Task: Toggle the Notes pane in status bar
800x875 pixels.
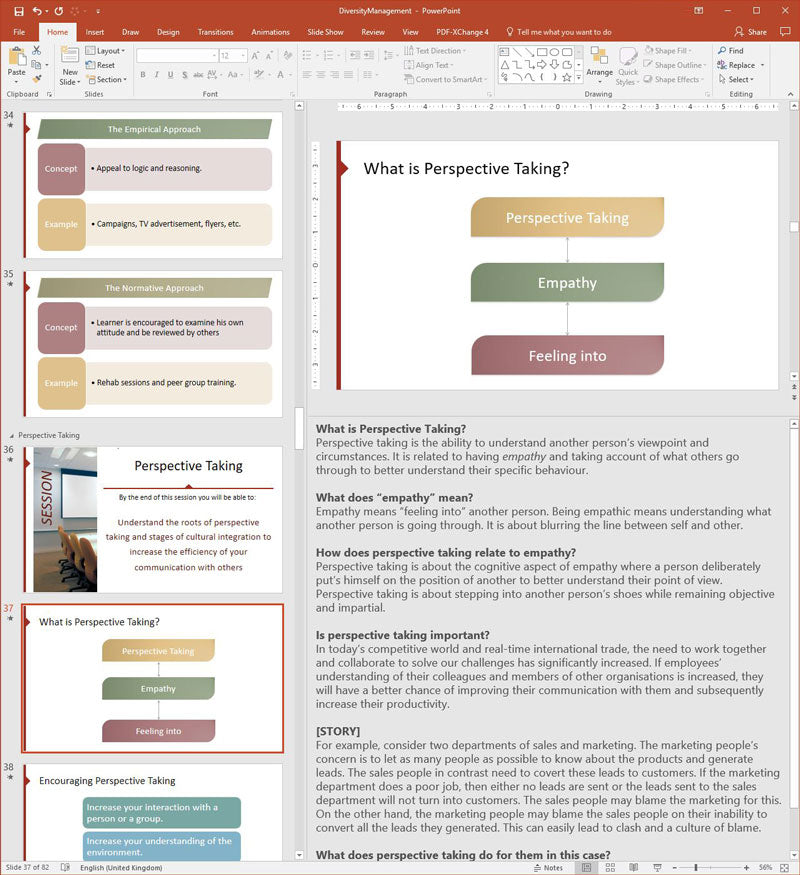Action: 548,868
